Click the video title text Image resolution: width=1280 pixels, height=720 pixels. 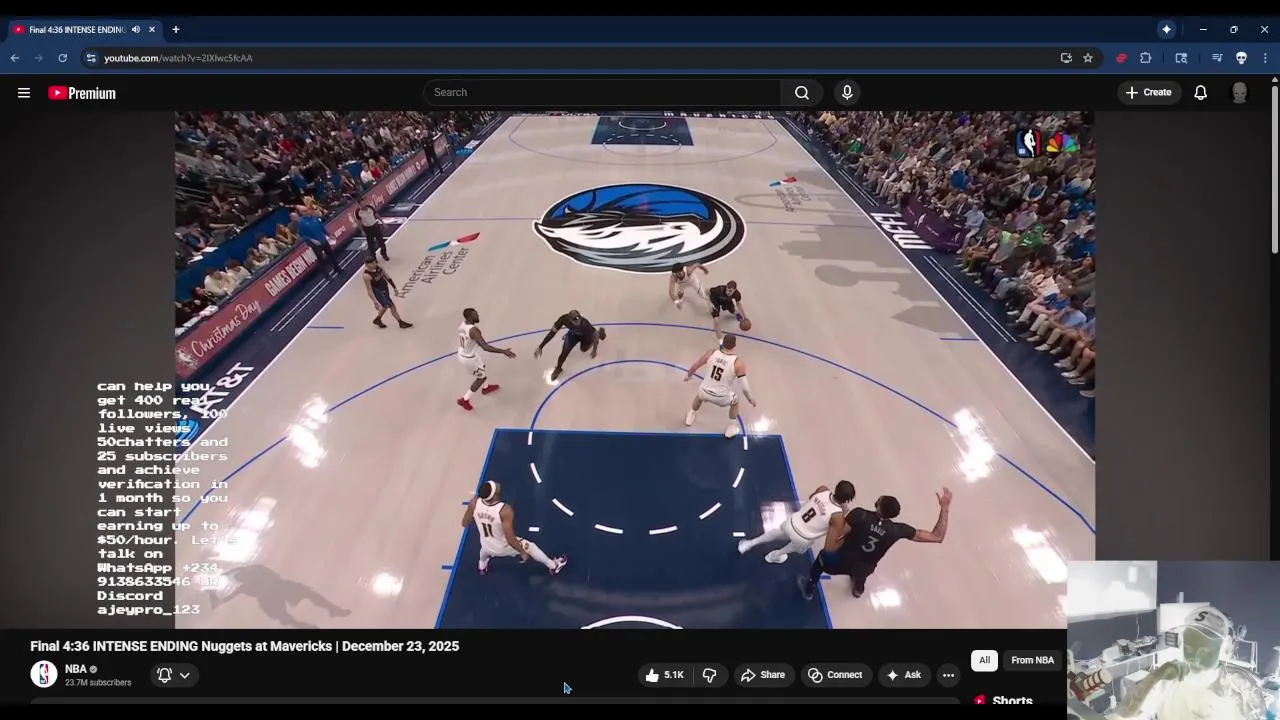pos(245,646)
